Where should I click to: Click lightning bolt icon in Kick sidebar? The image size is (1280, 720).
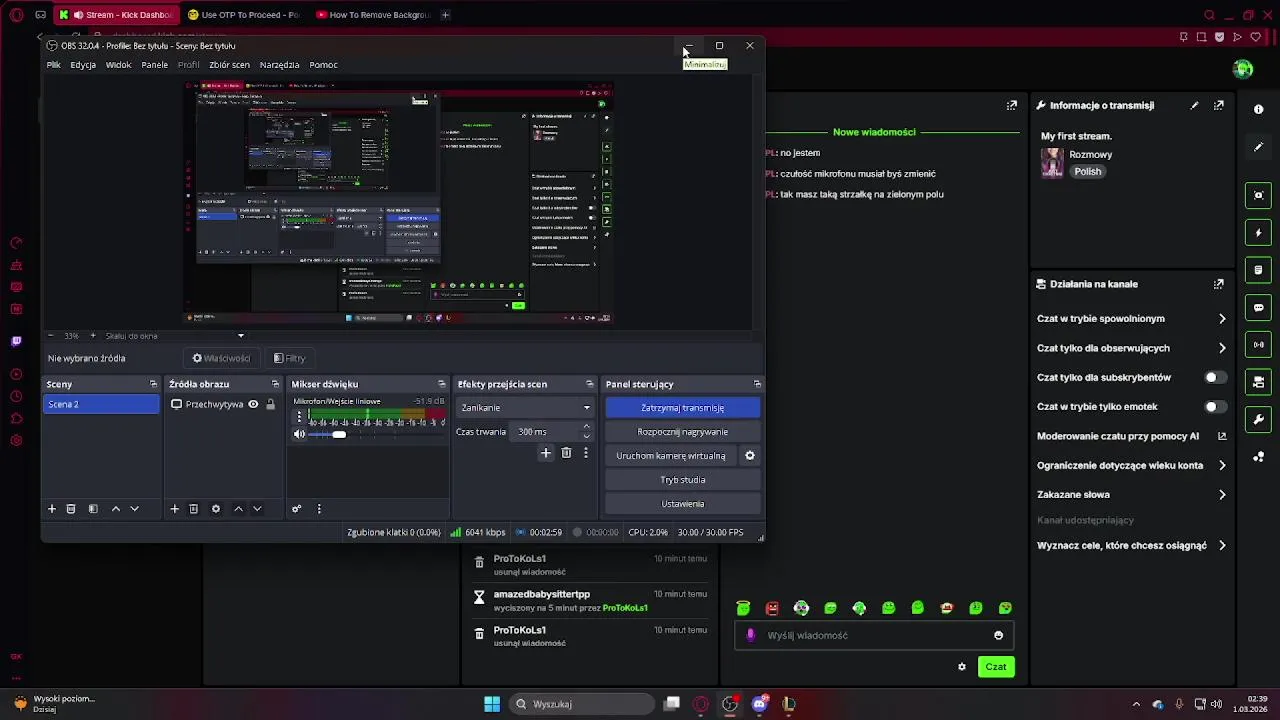click(1259, 233)
